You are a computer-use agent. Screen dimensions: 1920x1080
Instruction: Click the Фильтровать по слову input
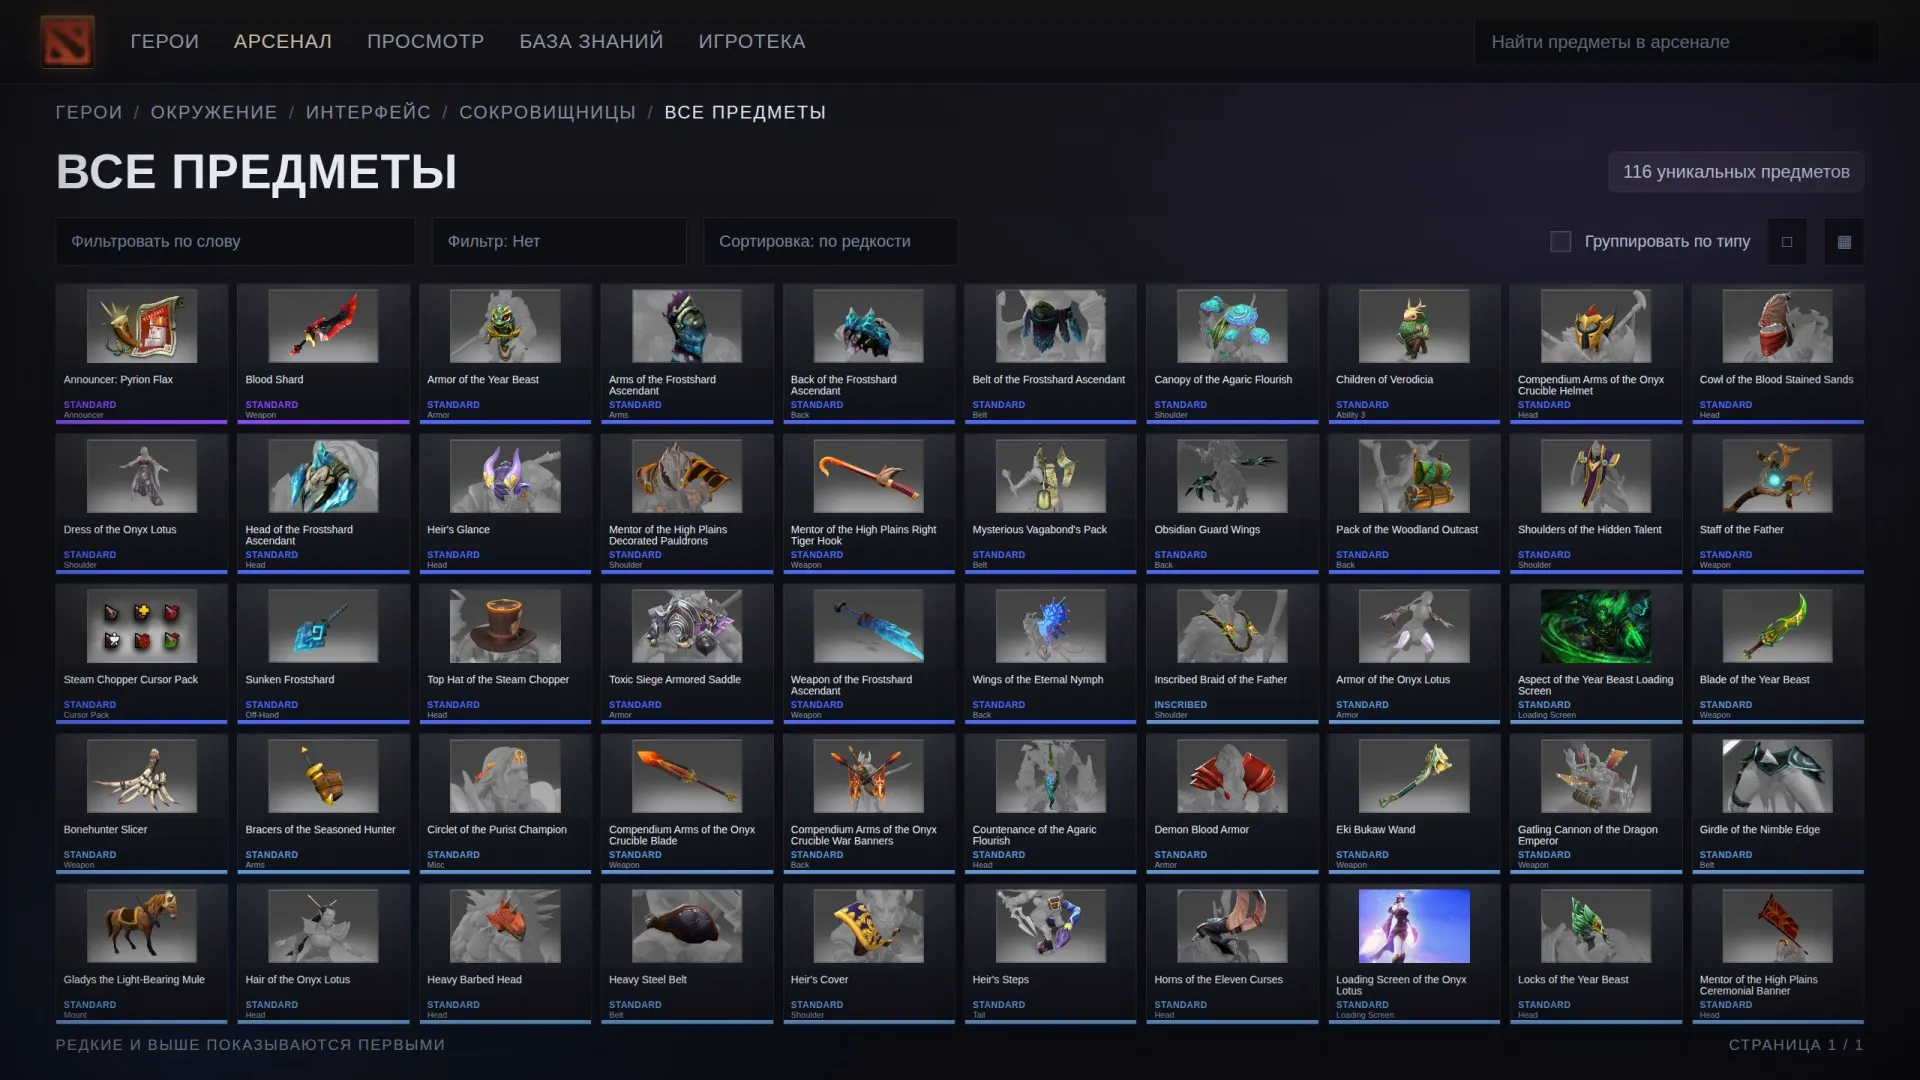(x=235, y=241)
